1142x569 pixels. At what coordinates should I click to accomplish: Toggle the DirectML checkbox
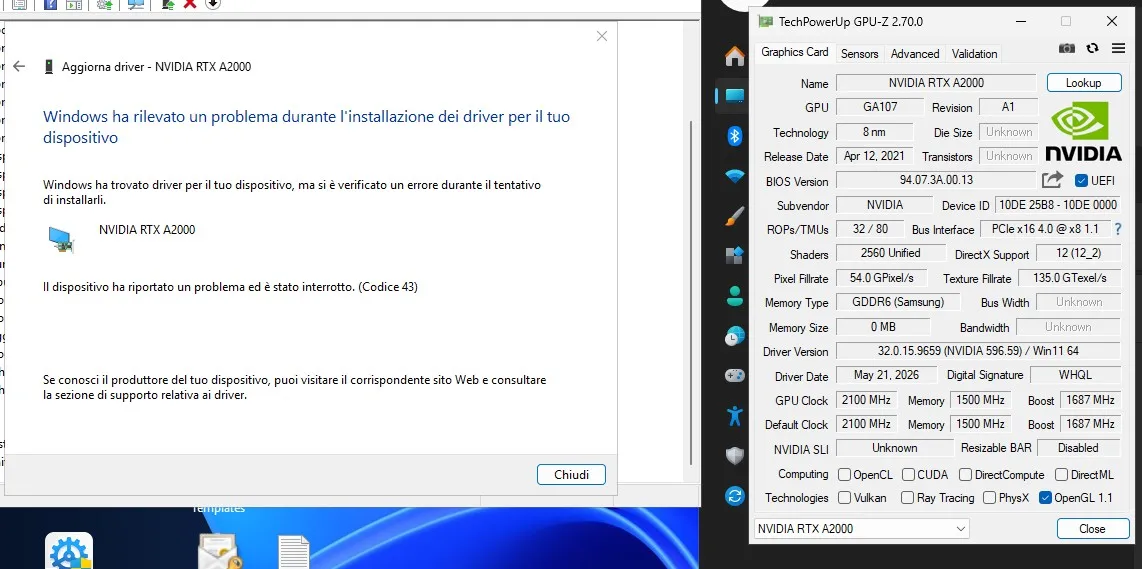click(1061, 474)
